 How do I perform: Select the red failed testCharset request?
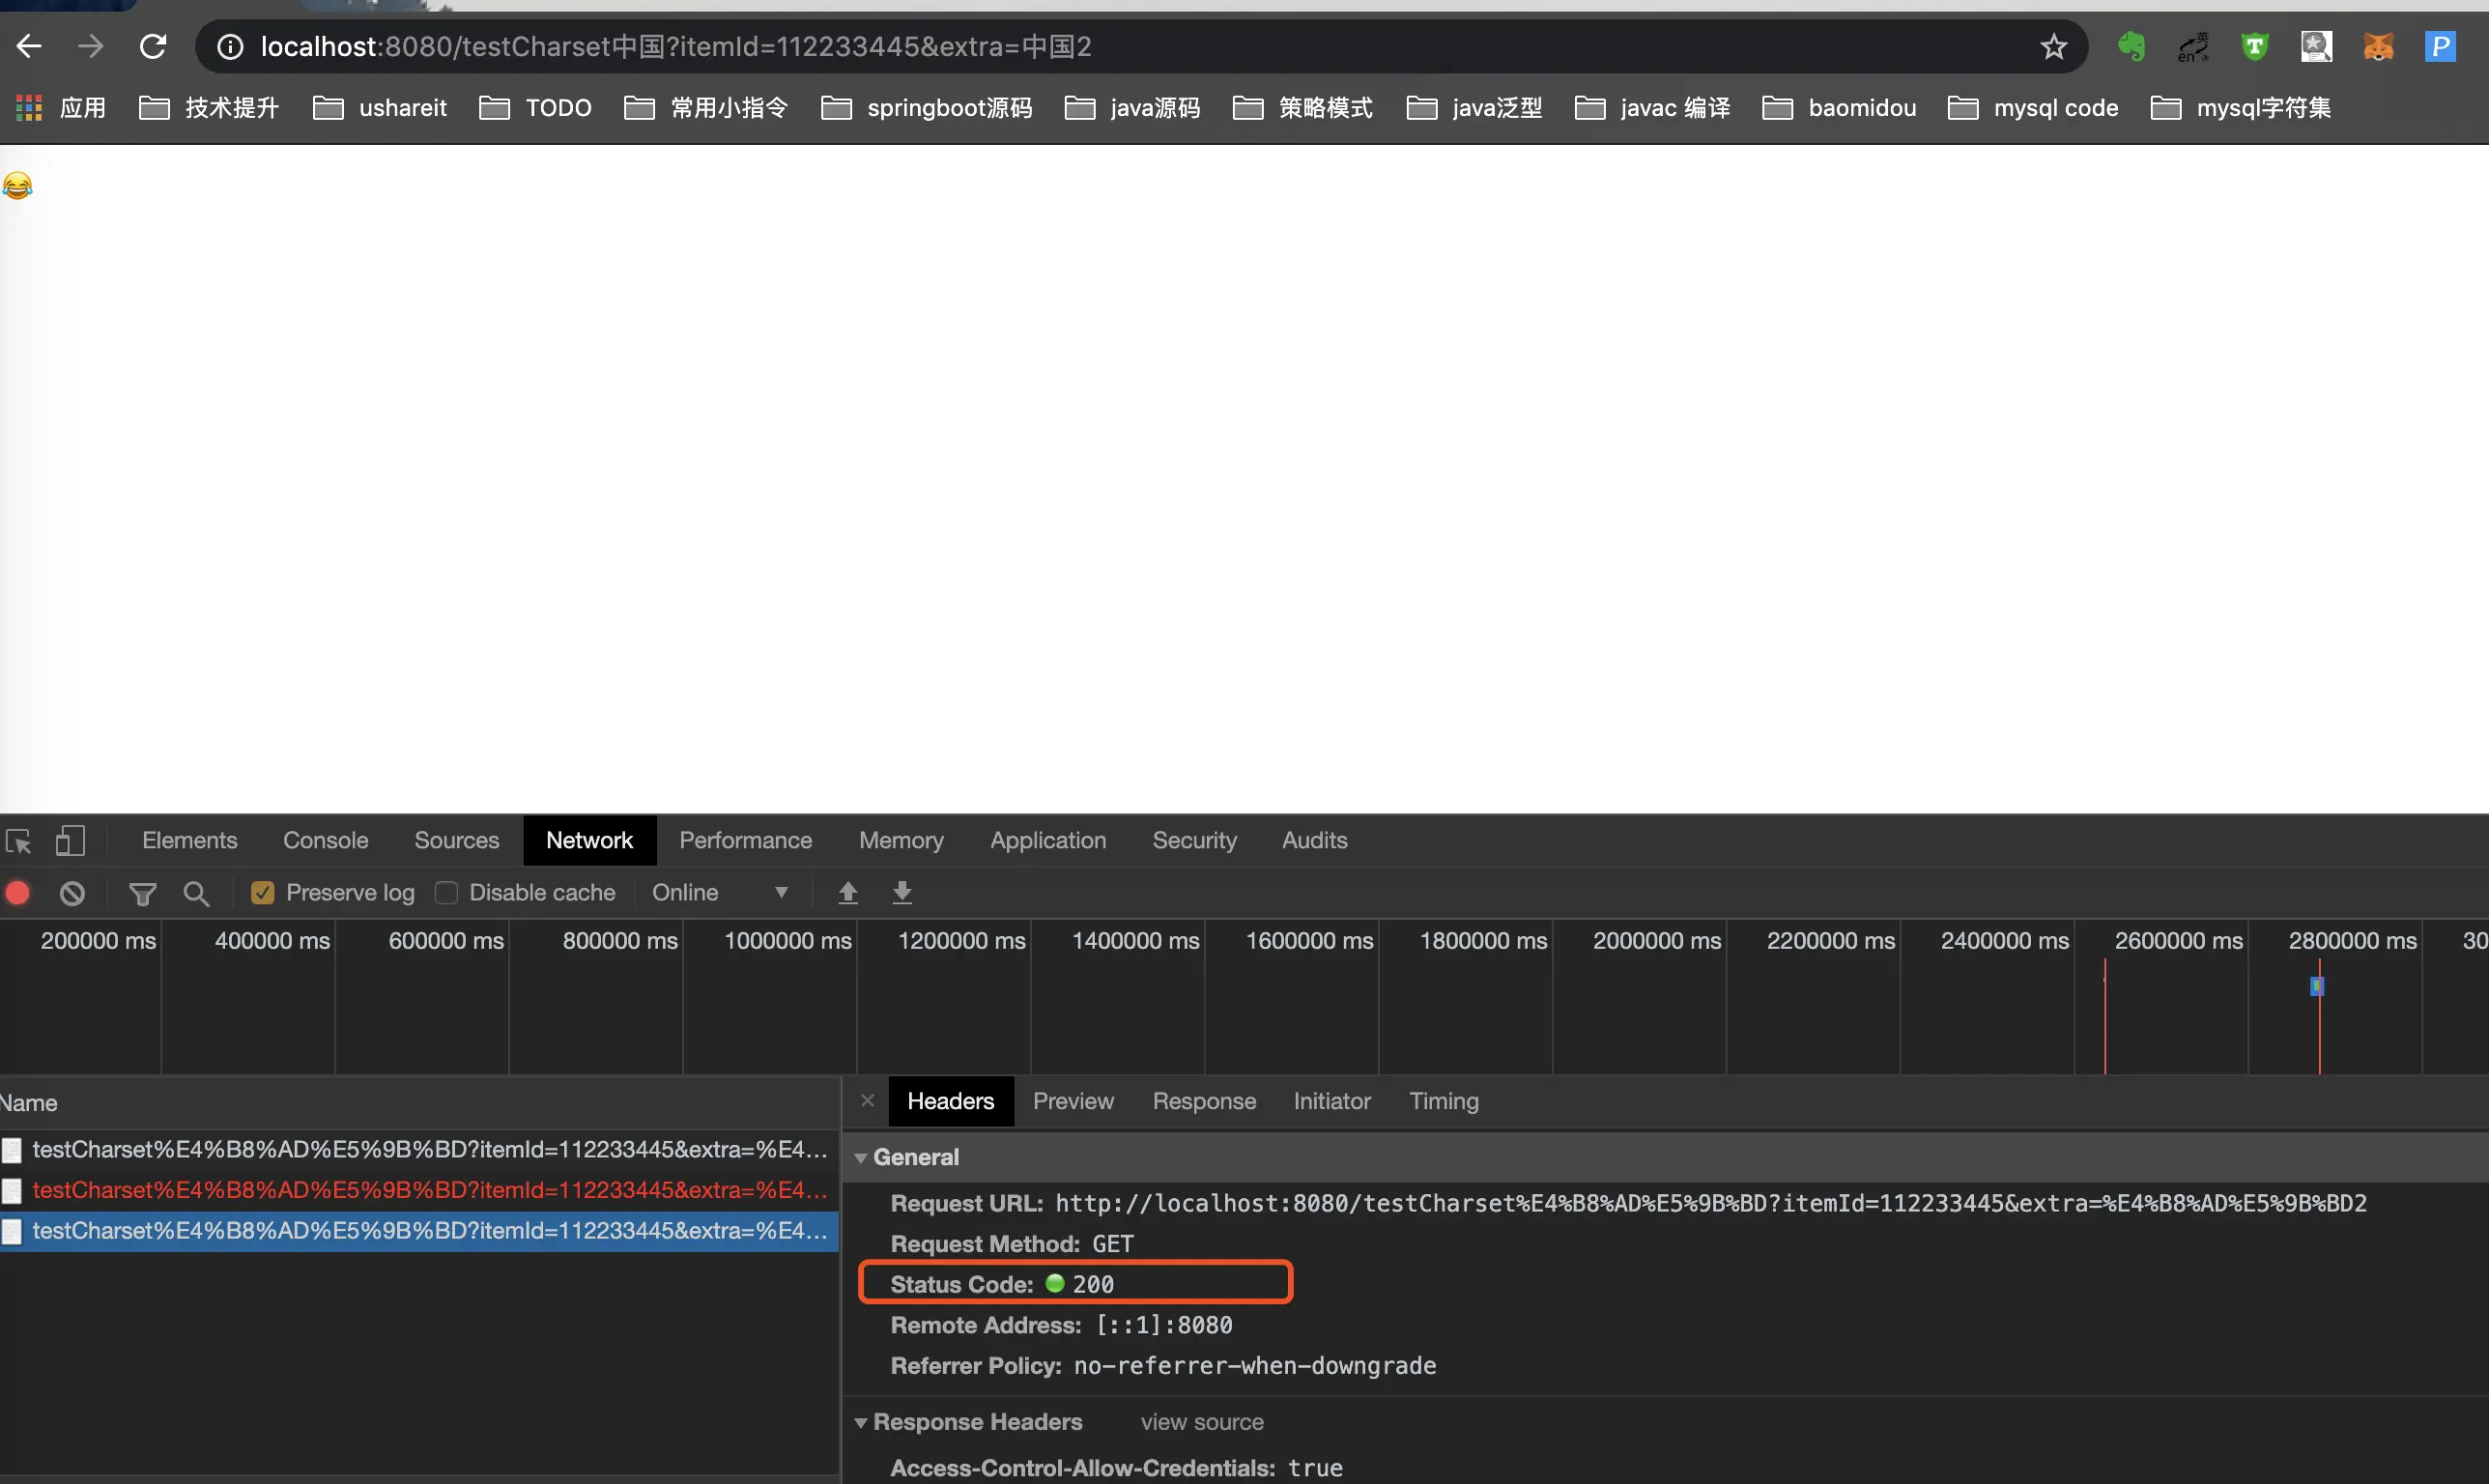tap(429, 1190)
